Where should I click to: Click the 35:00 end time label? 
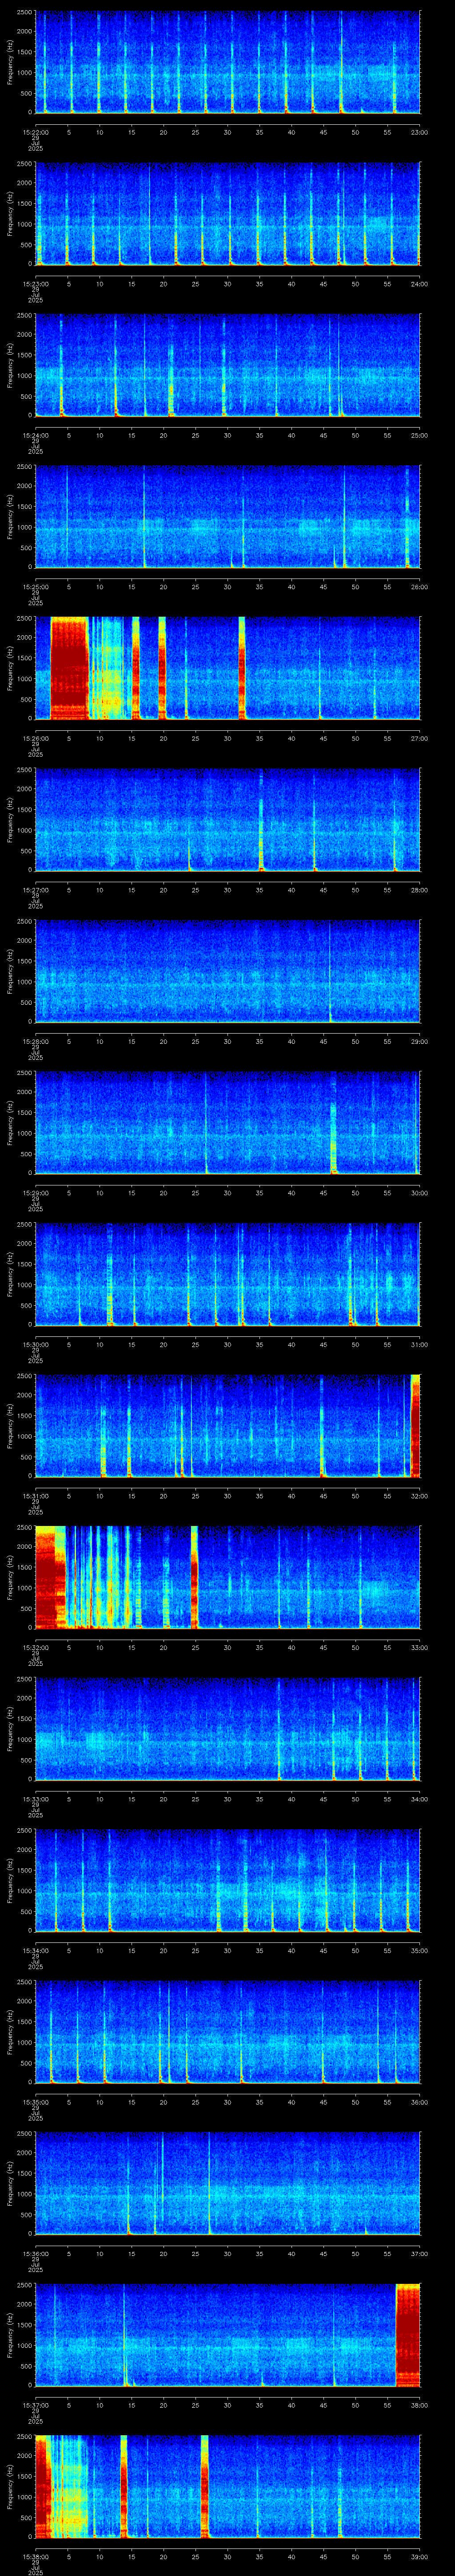point(419,1950)
